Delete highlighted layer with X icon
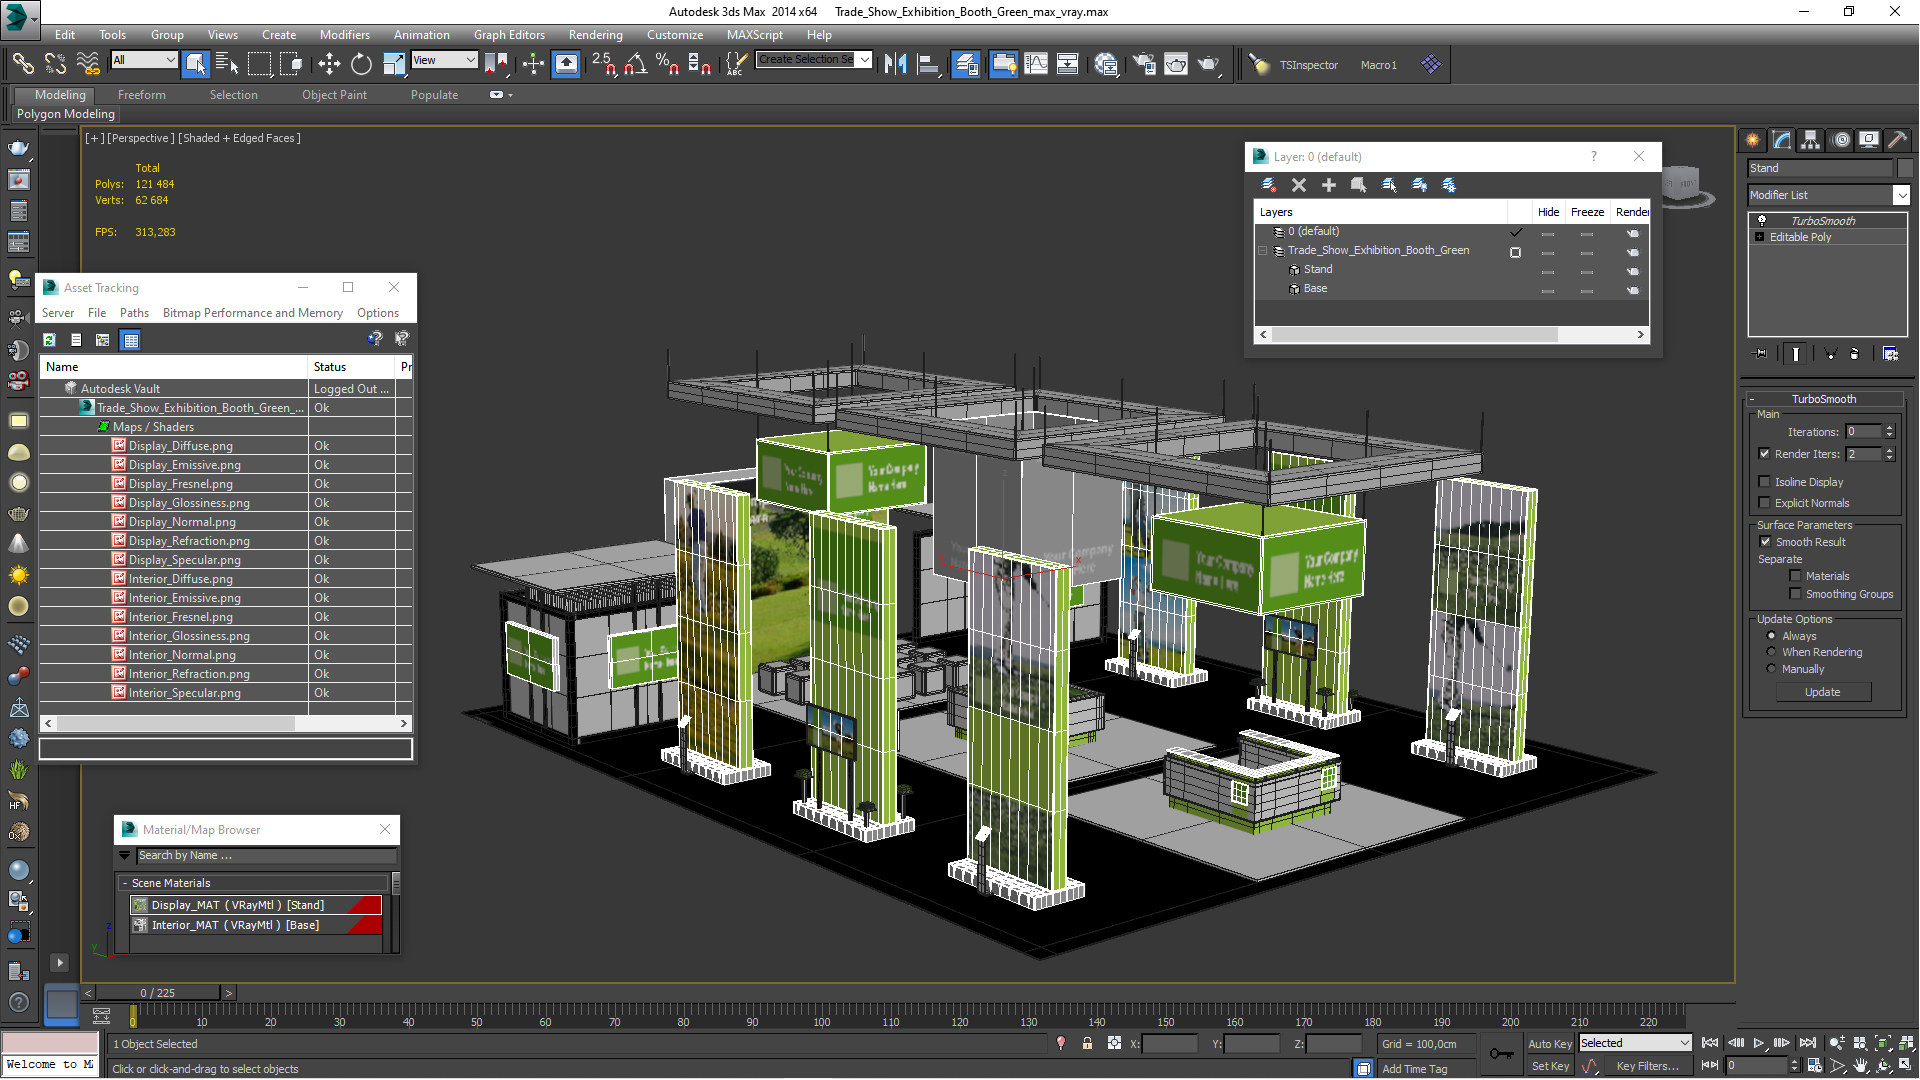This screenshot has height=1080, width=1920. pos(1299,185)
